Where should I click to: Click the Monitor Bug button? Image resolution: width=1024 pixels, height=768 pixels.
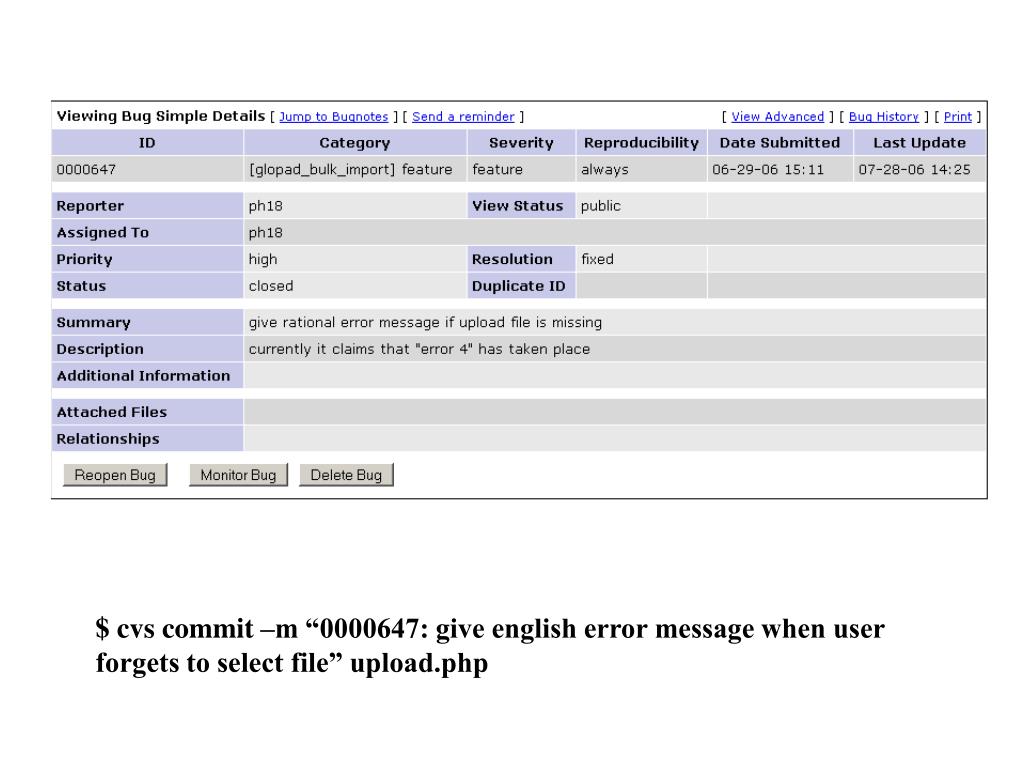click(238, 475)
